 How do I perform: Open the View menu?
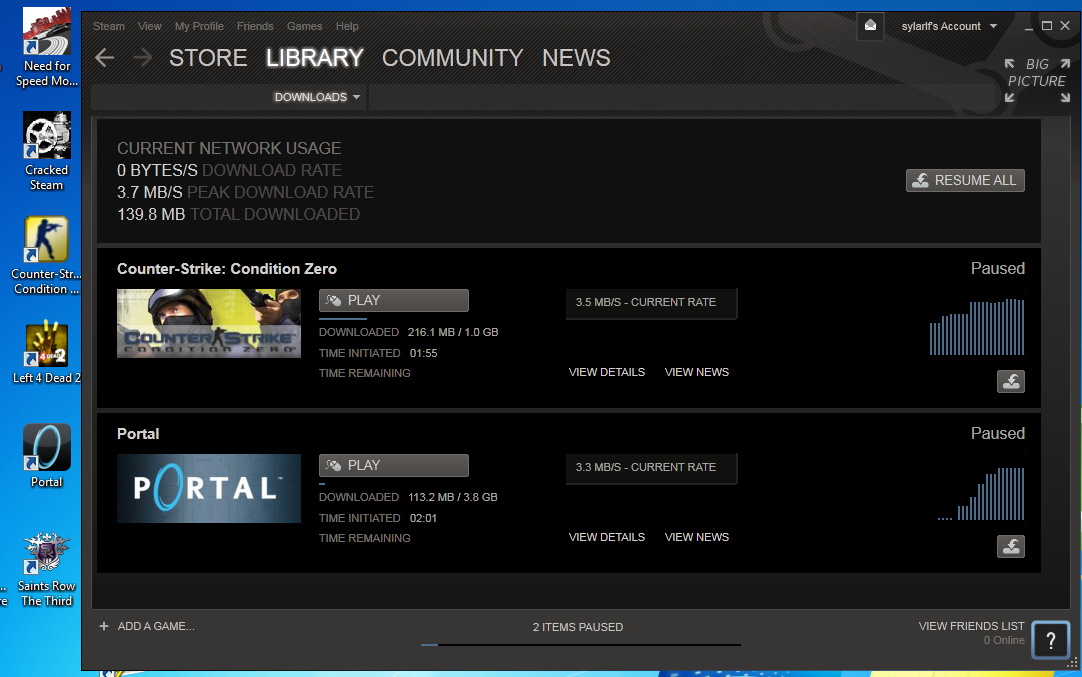pyautogui.click(x=150, y=26)
